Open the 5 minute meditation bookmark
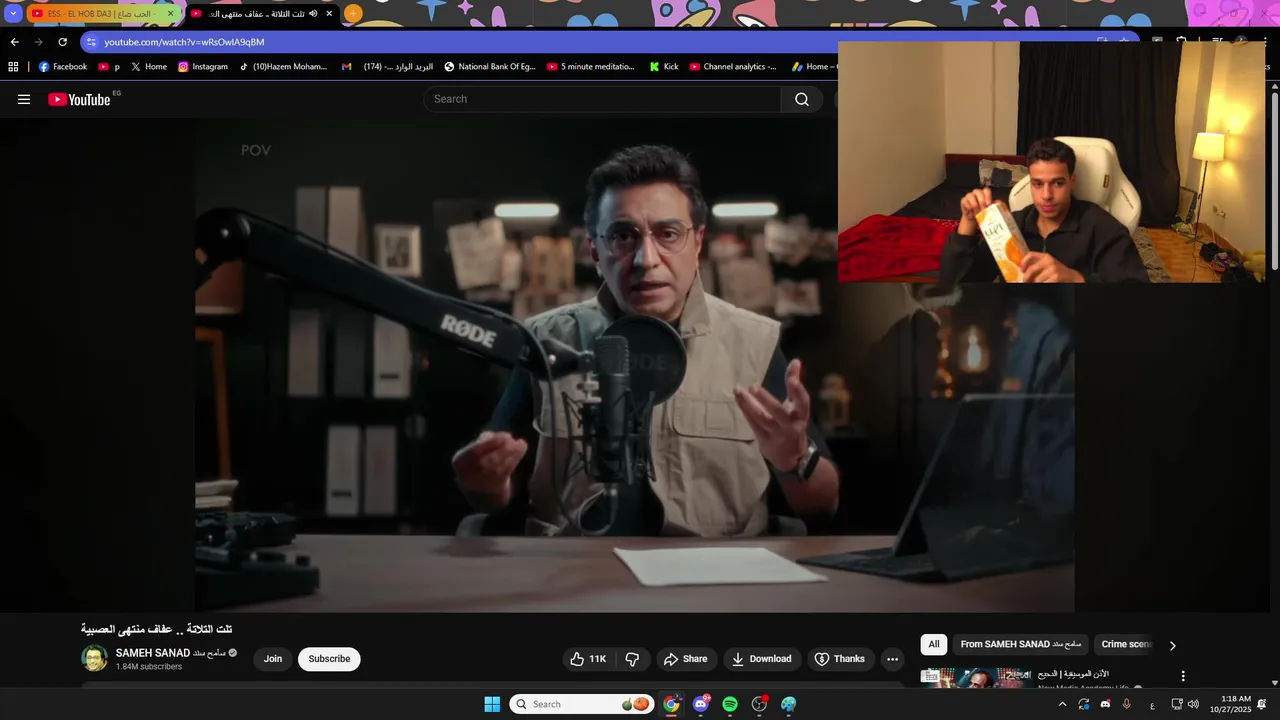1280x720 pixels. coord(591,67)
